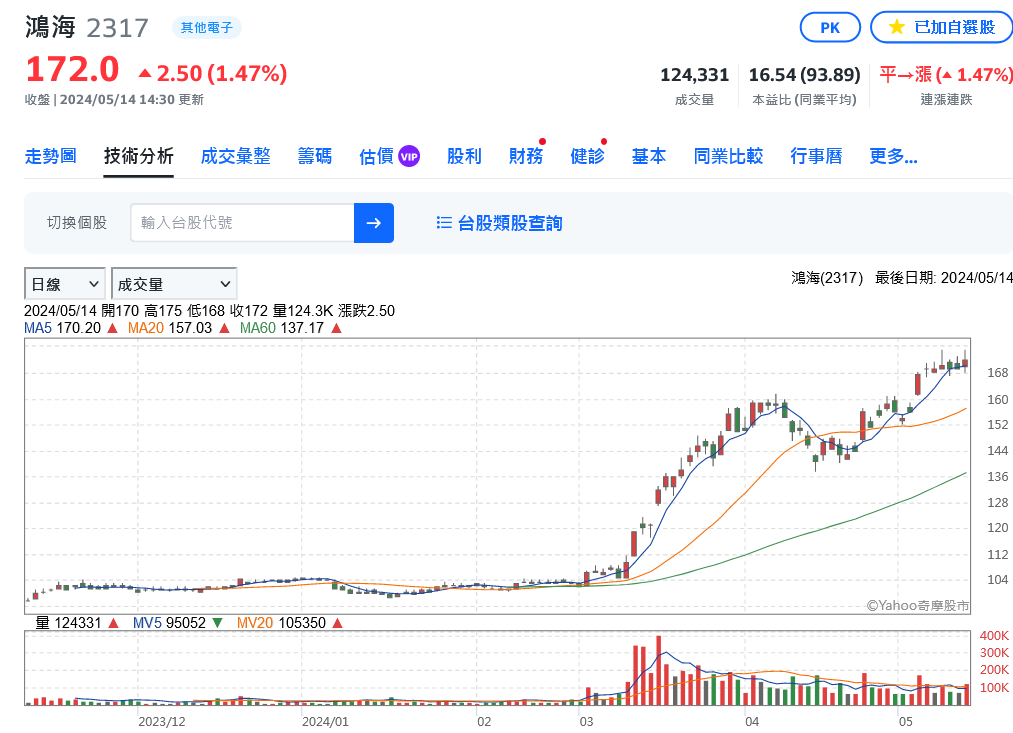Image resolution: width=1013 pixels, height=733 pixels.
Task: Open the 估價 tab
Action: [x=376, y=156]
